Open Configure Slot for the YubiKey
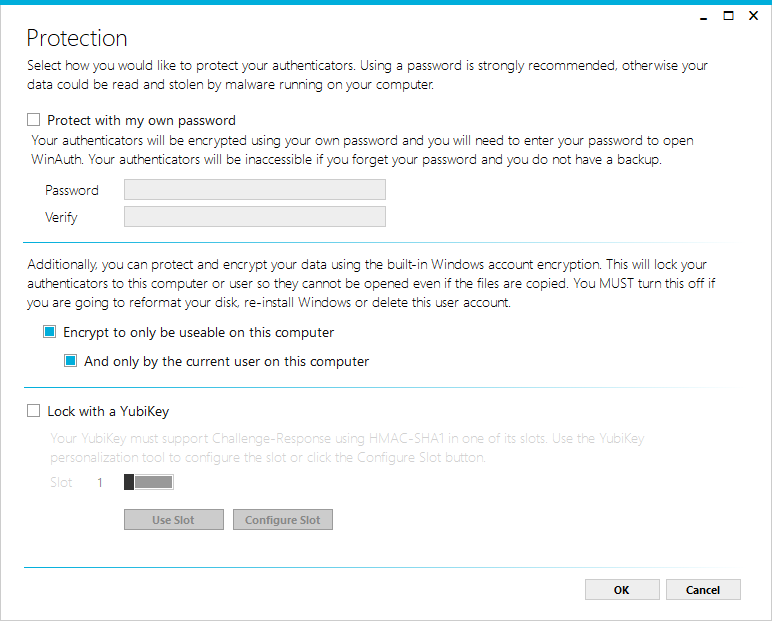Image resolution: width=772 pixels, height=621 pixels. coord(283,520)
